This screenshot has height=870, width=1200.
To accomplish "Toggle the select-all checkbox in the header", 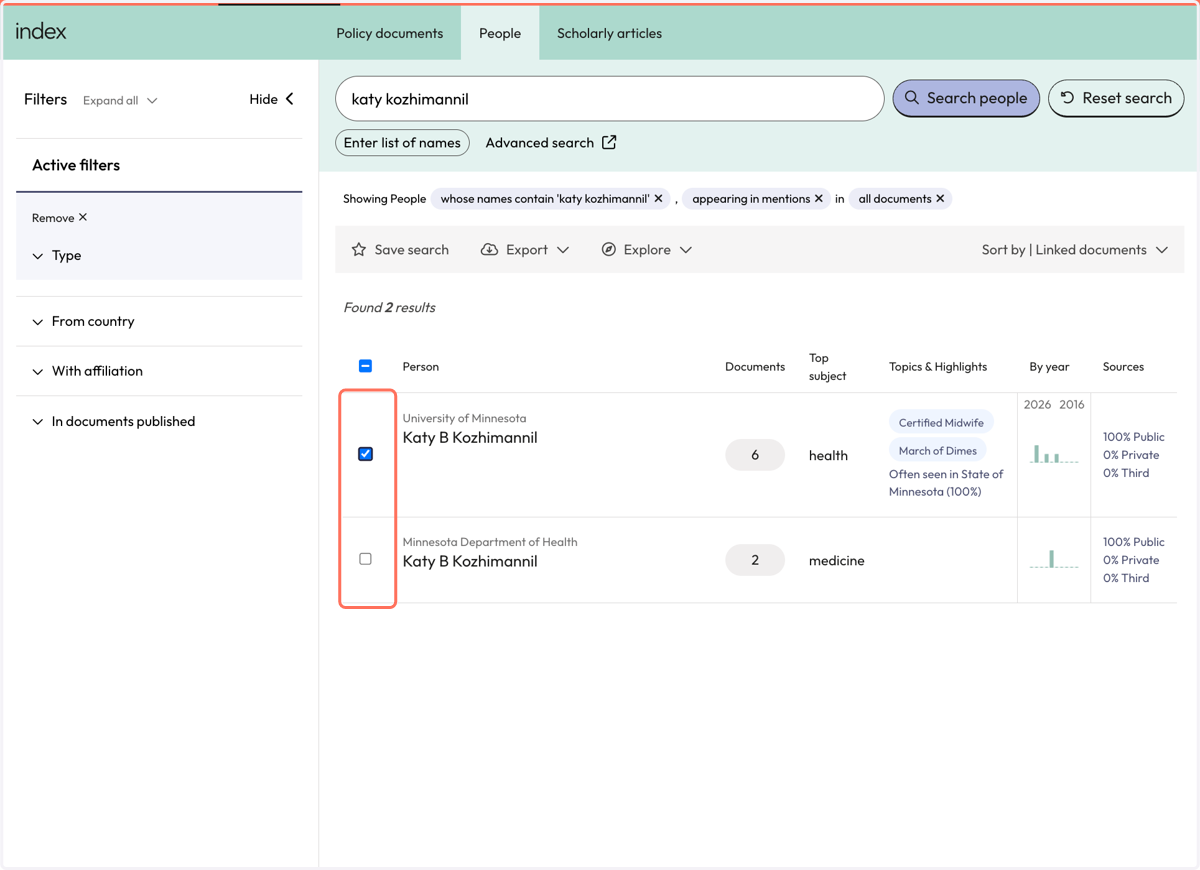I will click(365, 366).
